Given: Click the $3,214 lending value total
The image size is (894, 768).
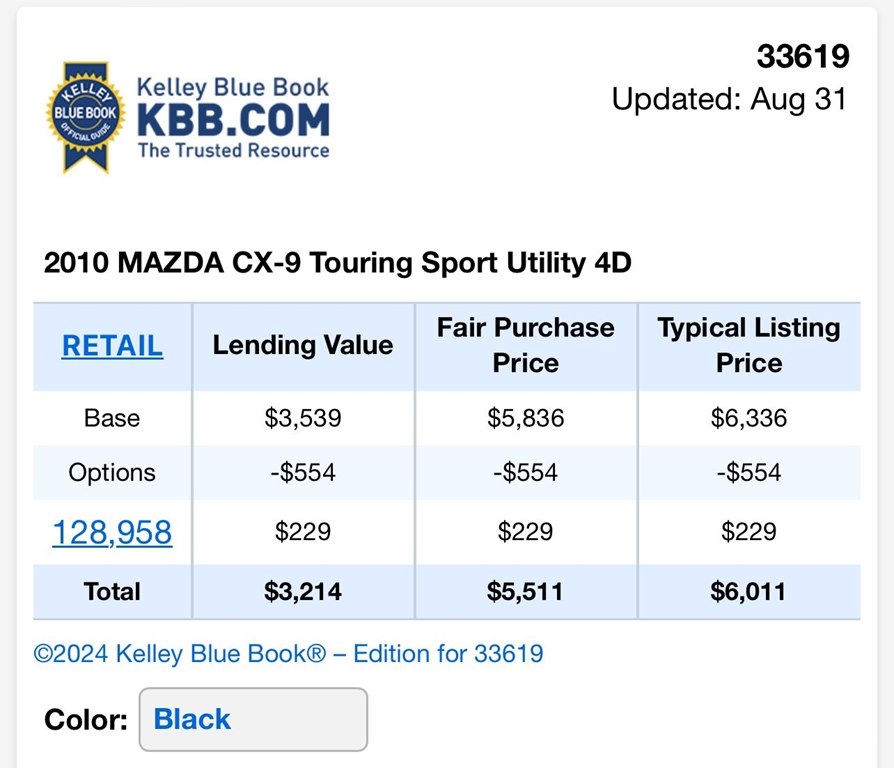Looking at the screenshot, I should pos(303,591).
